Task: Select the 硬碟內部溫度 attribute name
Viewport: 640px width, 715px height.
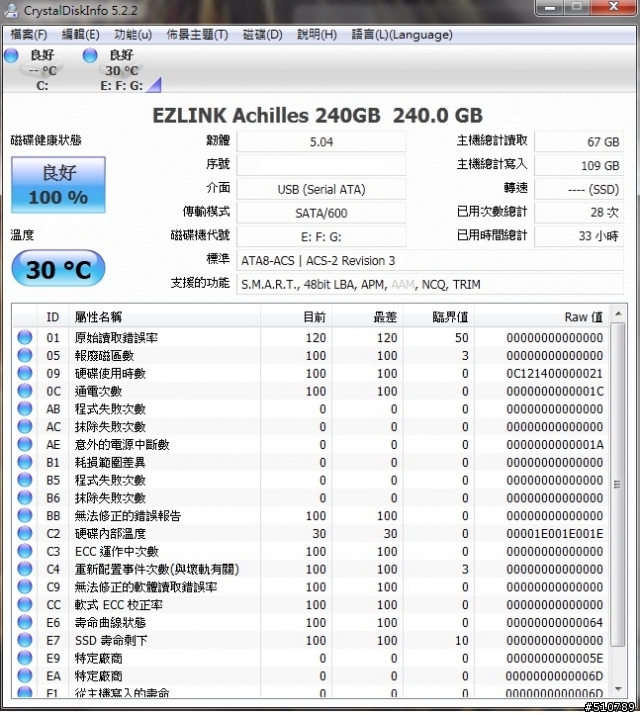Action: pyautogui.click(x=110, y=533)
